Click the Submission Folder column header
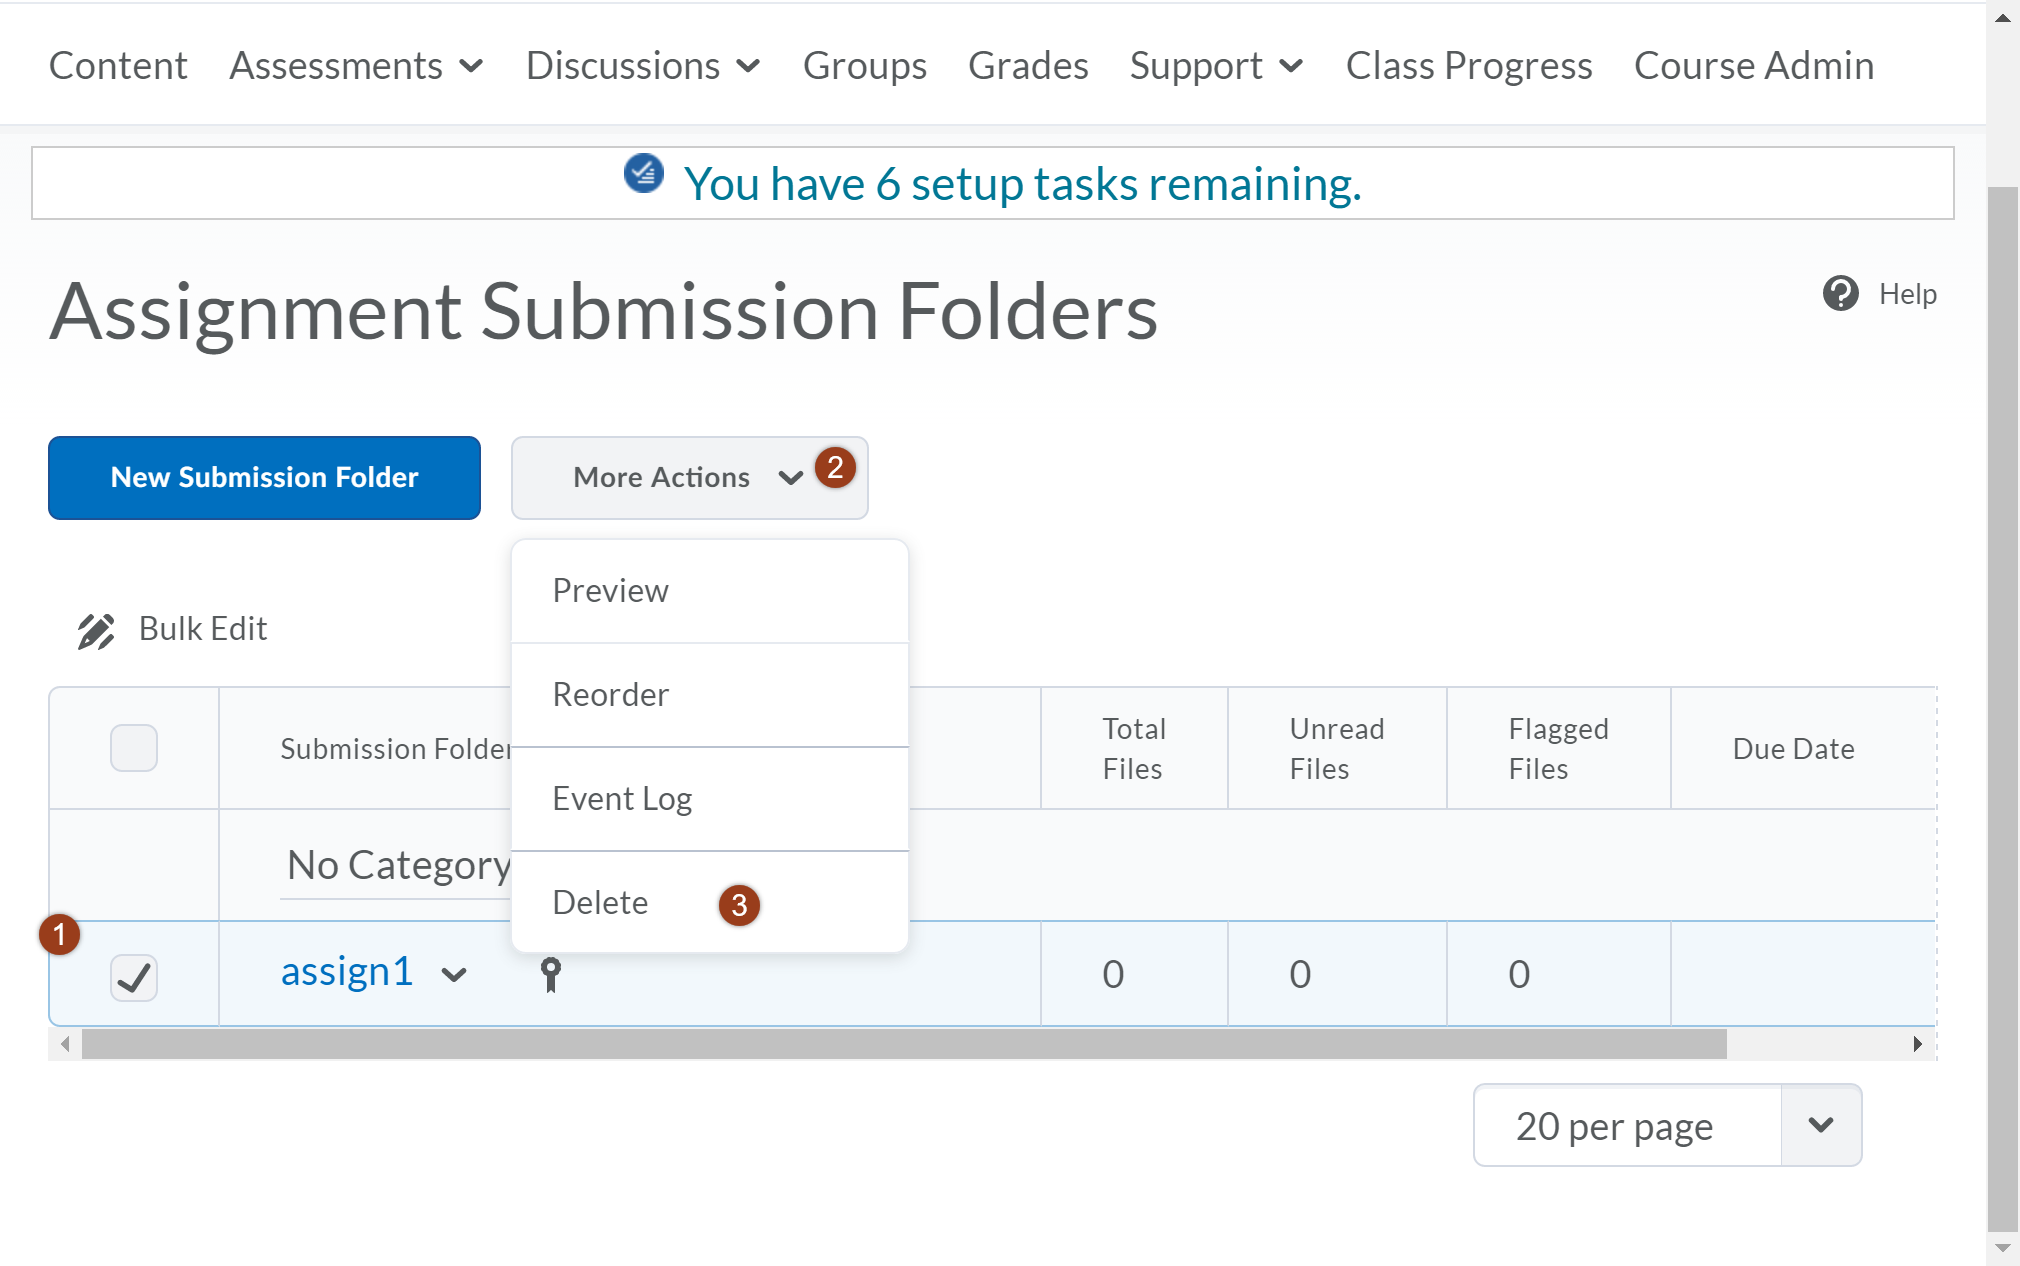This screenshot has width=2020, height=1266. point(396,749)
